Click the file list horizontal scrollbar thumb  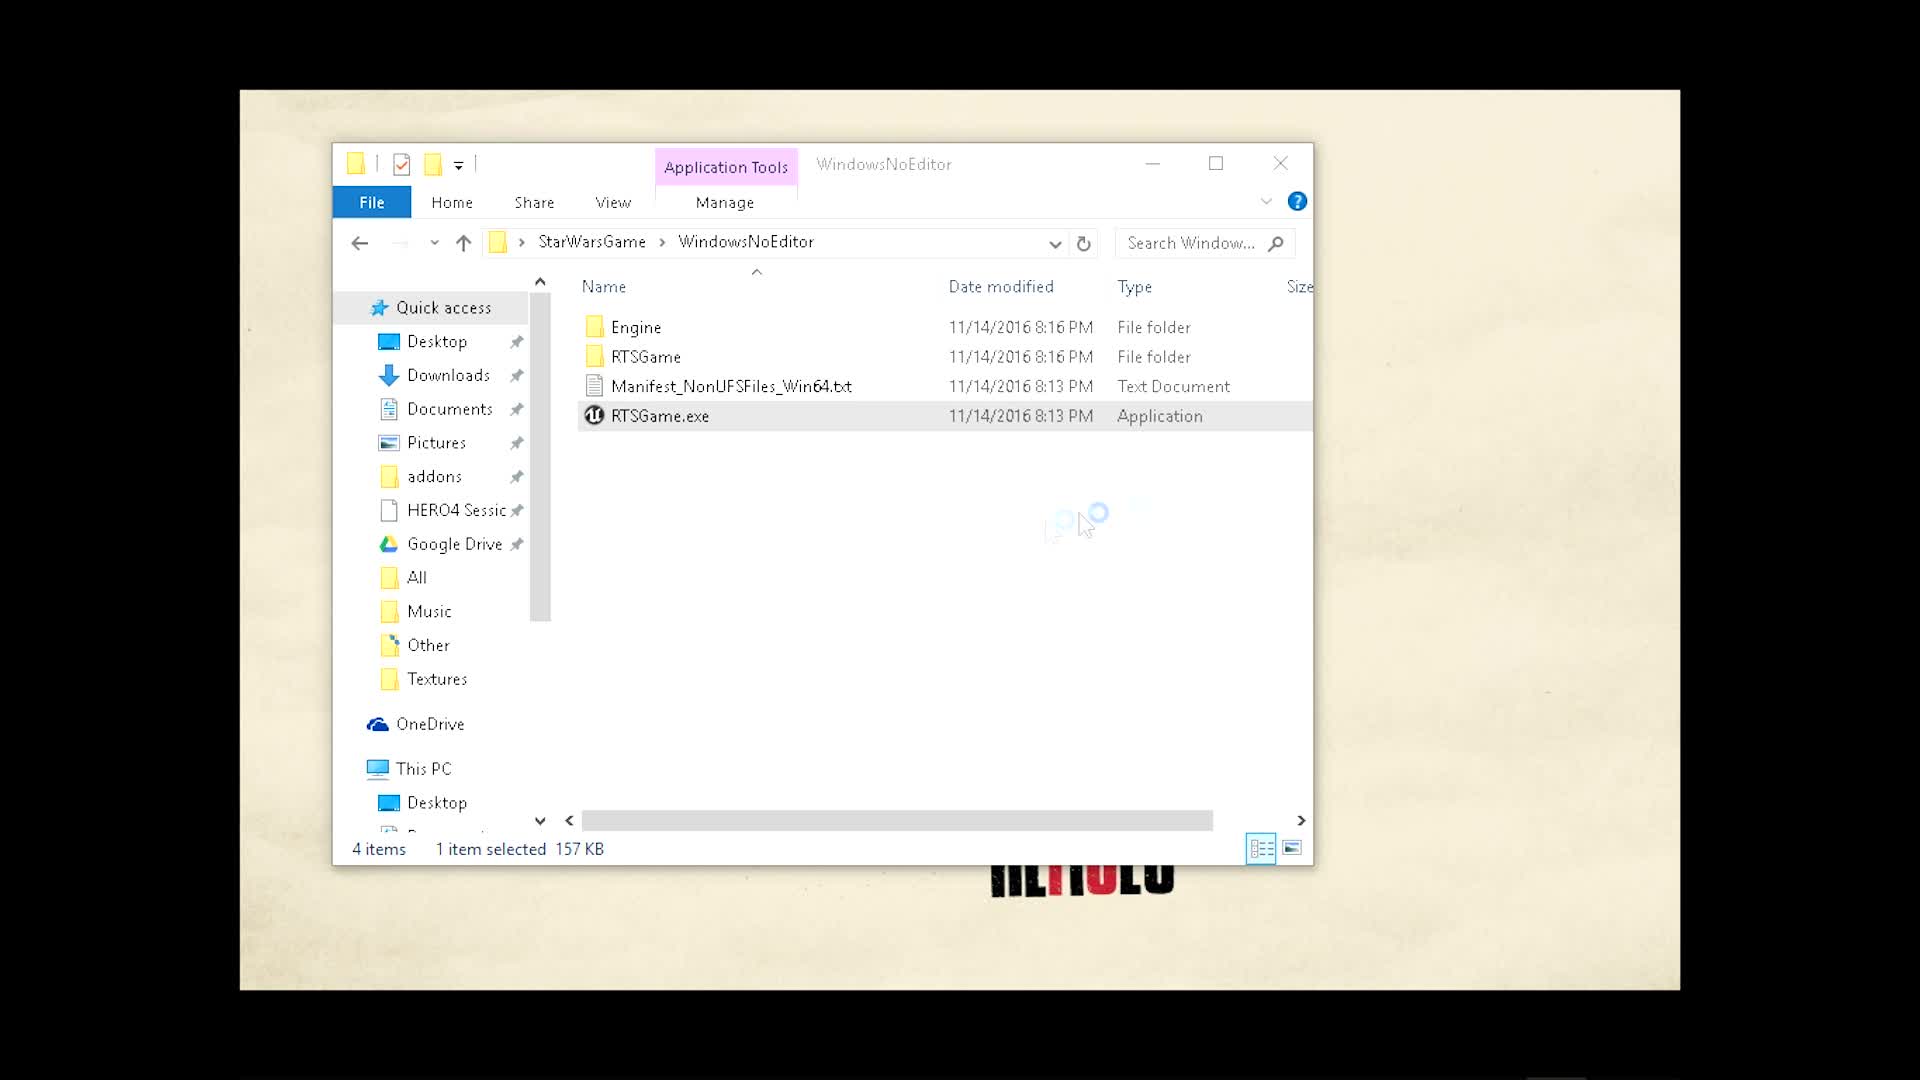[897, 821]
